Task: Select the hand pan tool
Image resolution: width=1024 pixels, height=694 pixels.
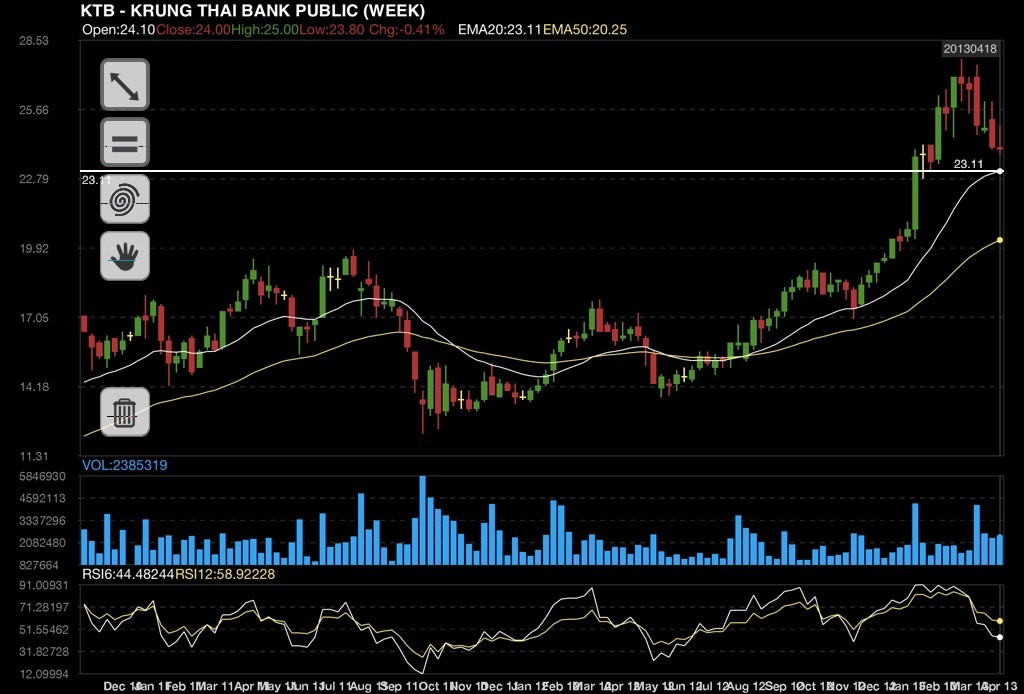Action: tap(125, 256)
